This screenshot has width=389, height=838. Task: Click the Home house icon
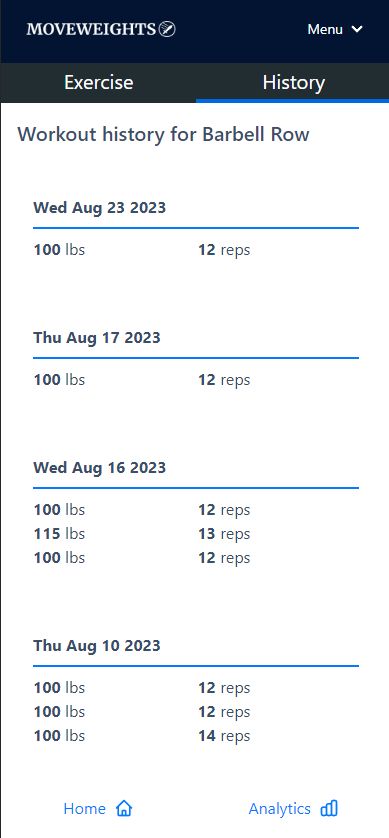124,809
